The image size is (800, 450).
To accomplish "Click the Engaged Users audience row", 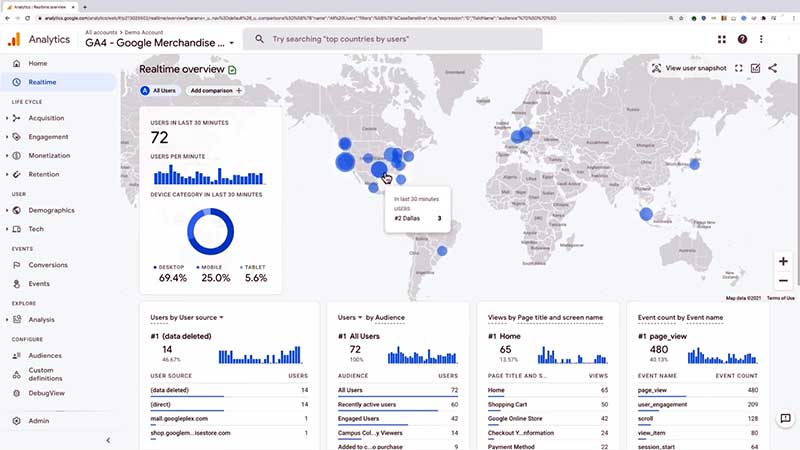I will tap(397, 418).
